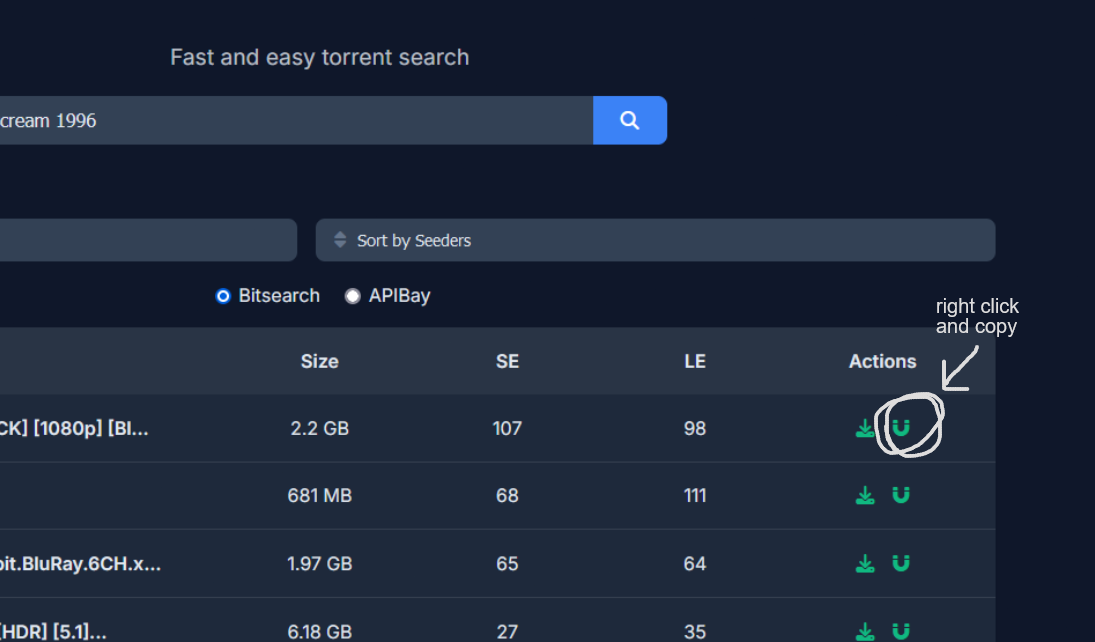Select the Bitsearch radio button

[x=223, y=296]
